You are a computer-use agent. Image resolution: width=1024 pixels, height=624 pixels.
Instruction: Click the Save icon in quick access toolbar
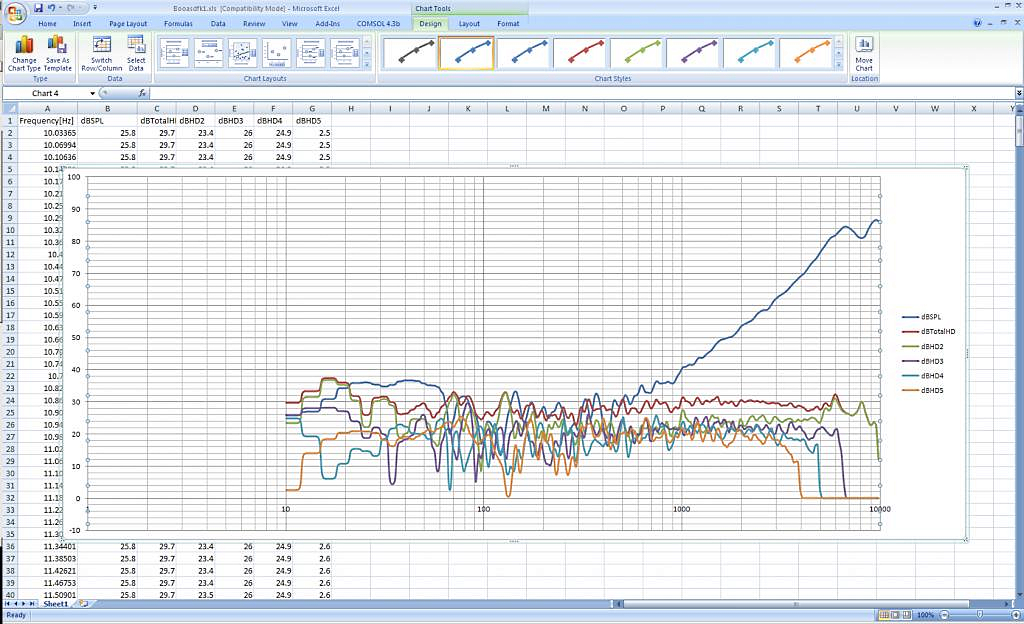(x=38, y=7)
